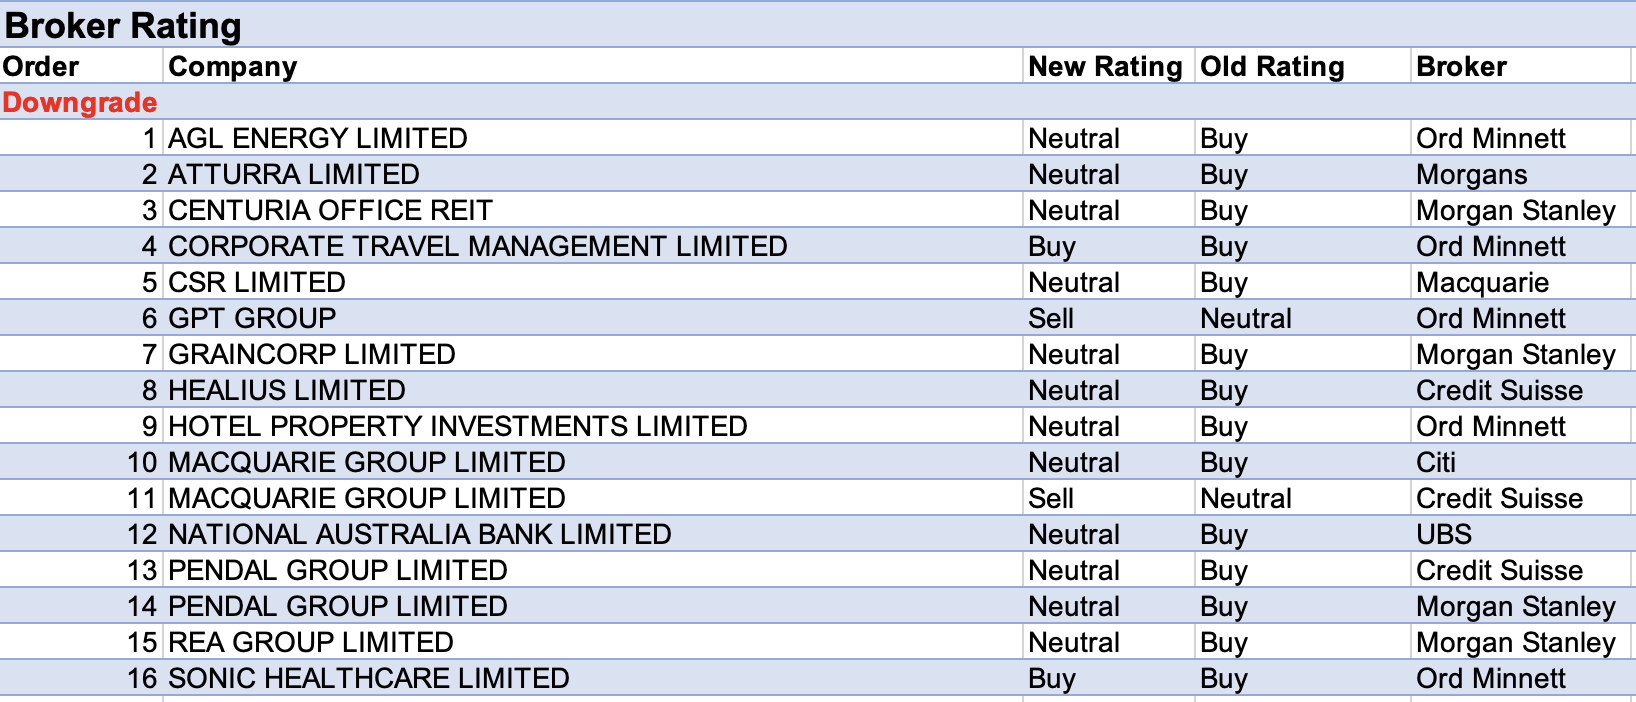Select the Broker column header

(x=1461, y=66)
